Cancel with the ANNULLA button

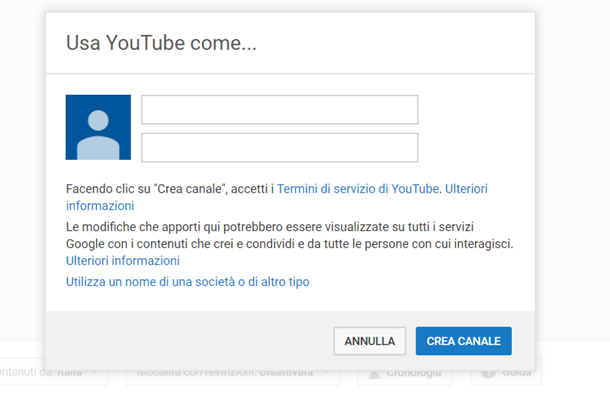pos(370,341)
